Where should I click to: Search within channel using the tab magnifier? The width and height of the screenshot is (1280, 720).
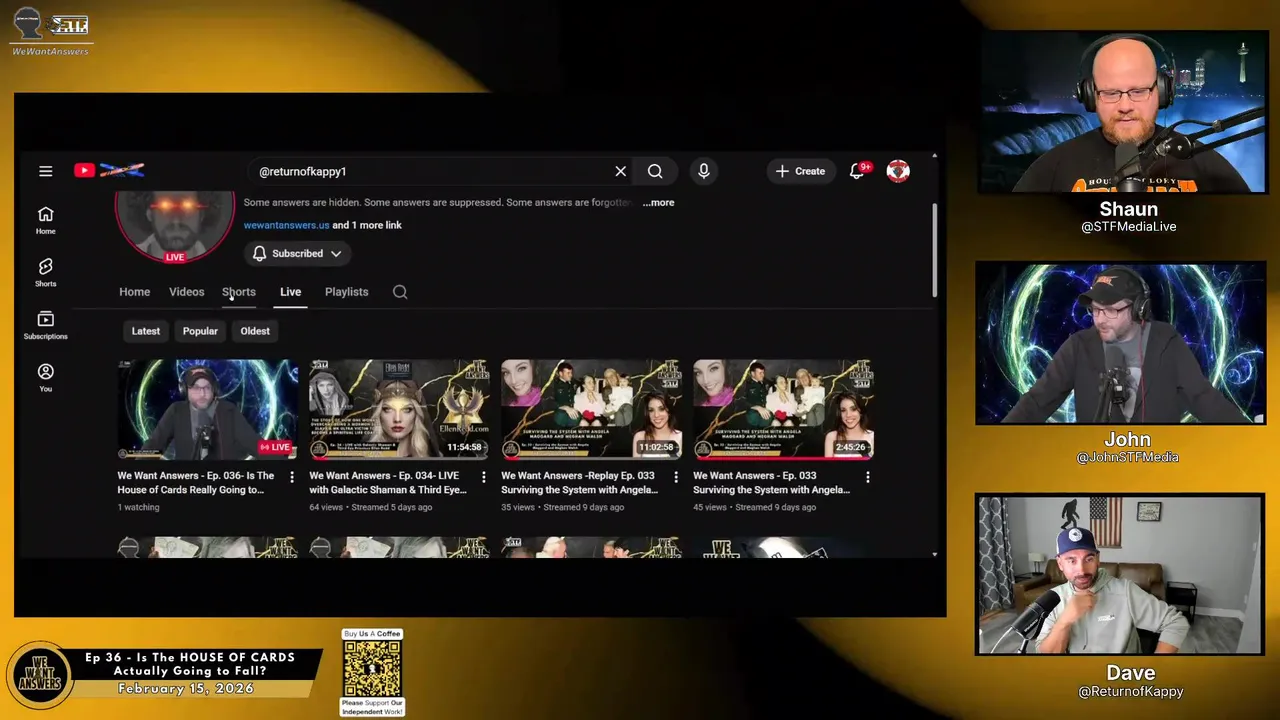coord(400,292)
